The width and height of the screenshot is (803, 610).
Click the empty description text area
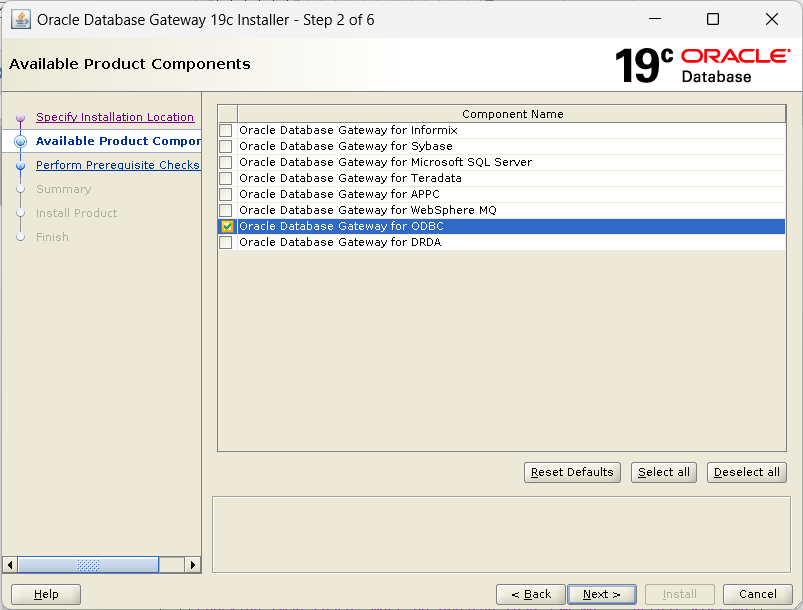point(501,534)
